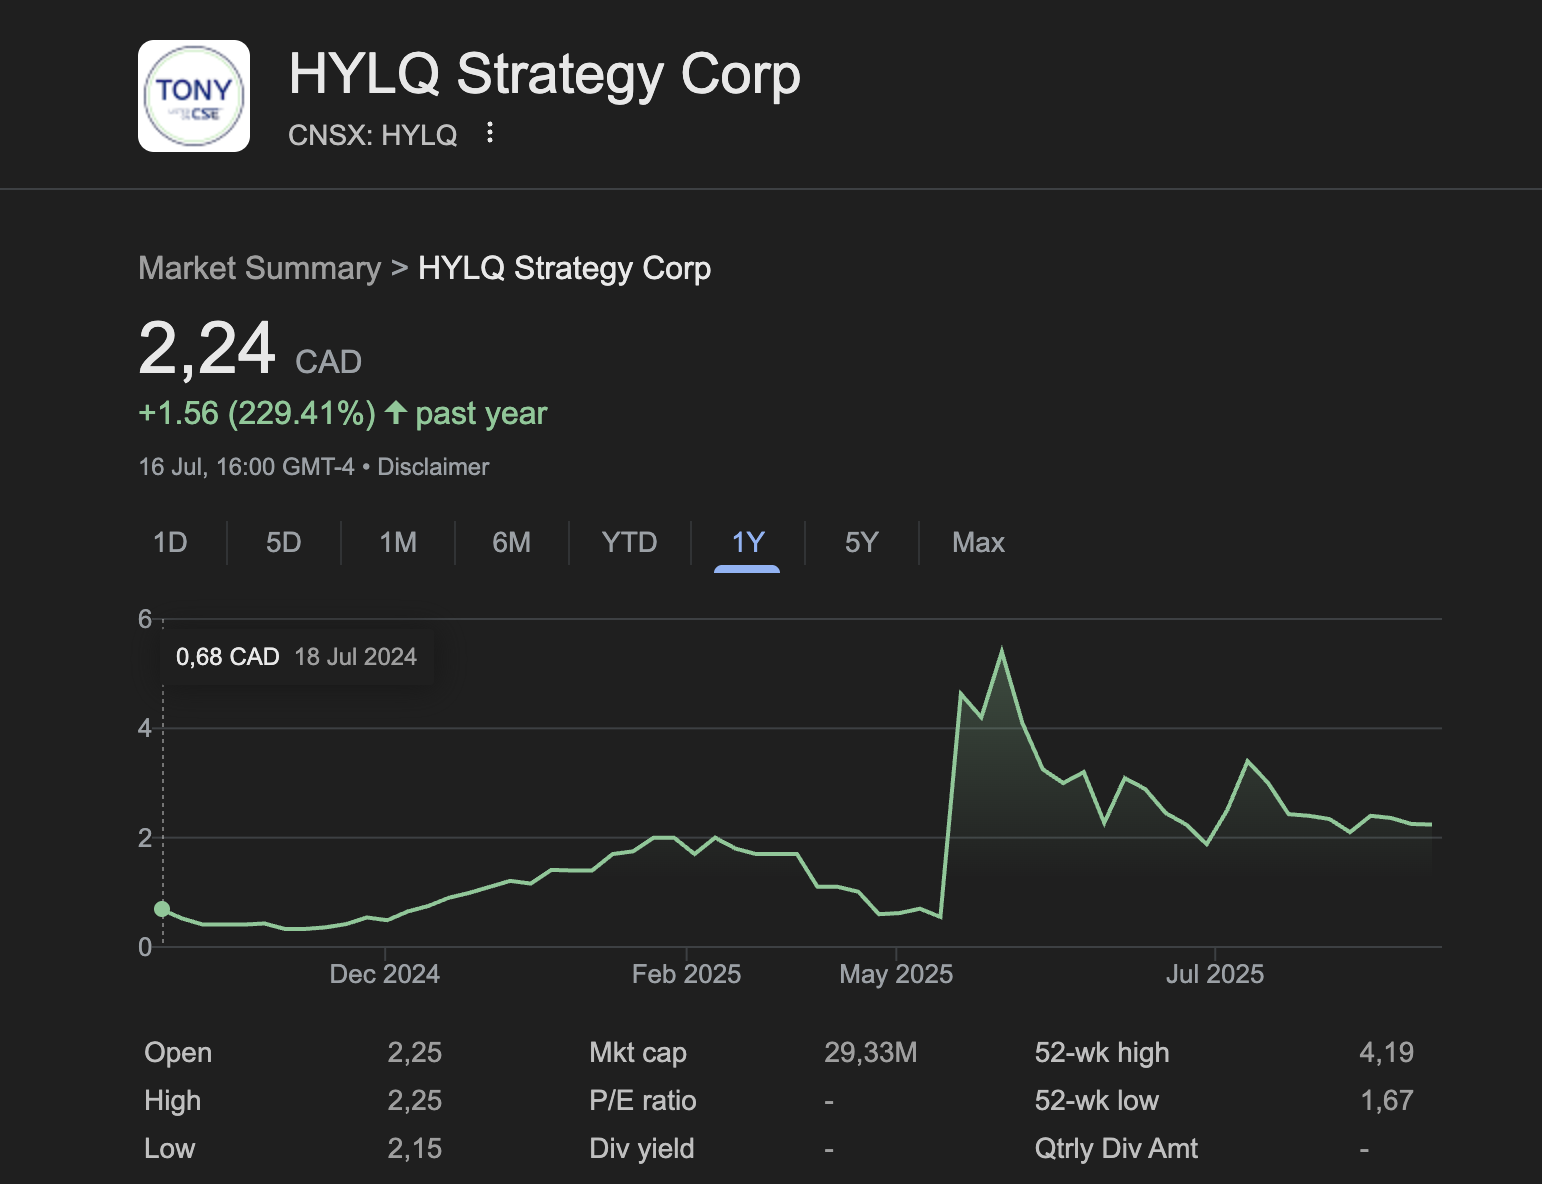Viewport: 1542px width, 1184px height.
Task: Click the +1.56 (229.41%) change text
Action: pyautogui.click(x=257, y=413)
